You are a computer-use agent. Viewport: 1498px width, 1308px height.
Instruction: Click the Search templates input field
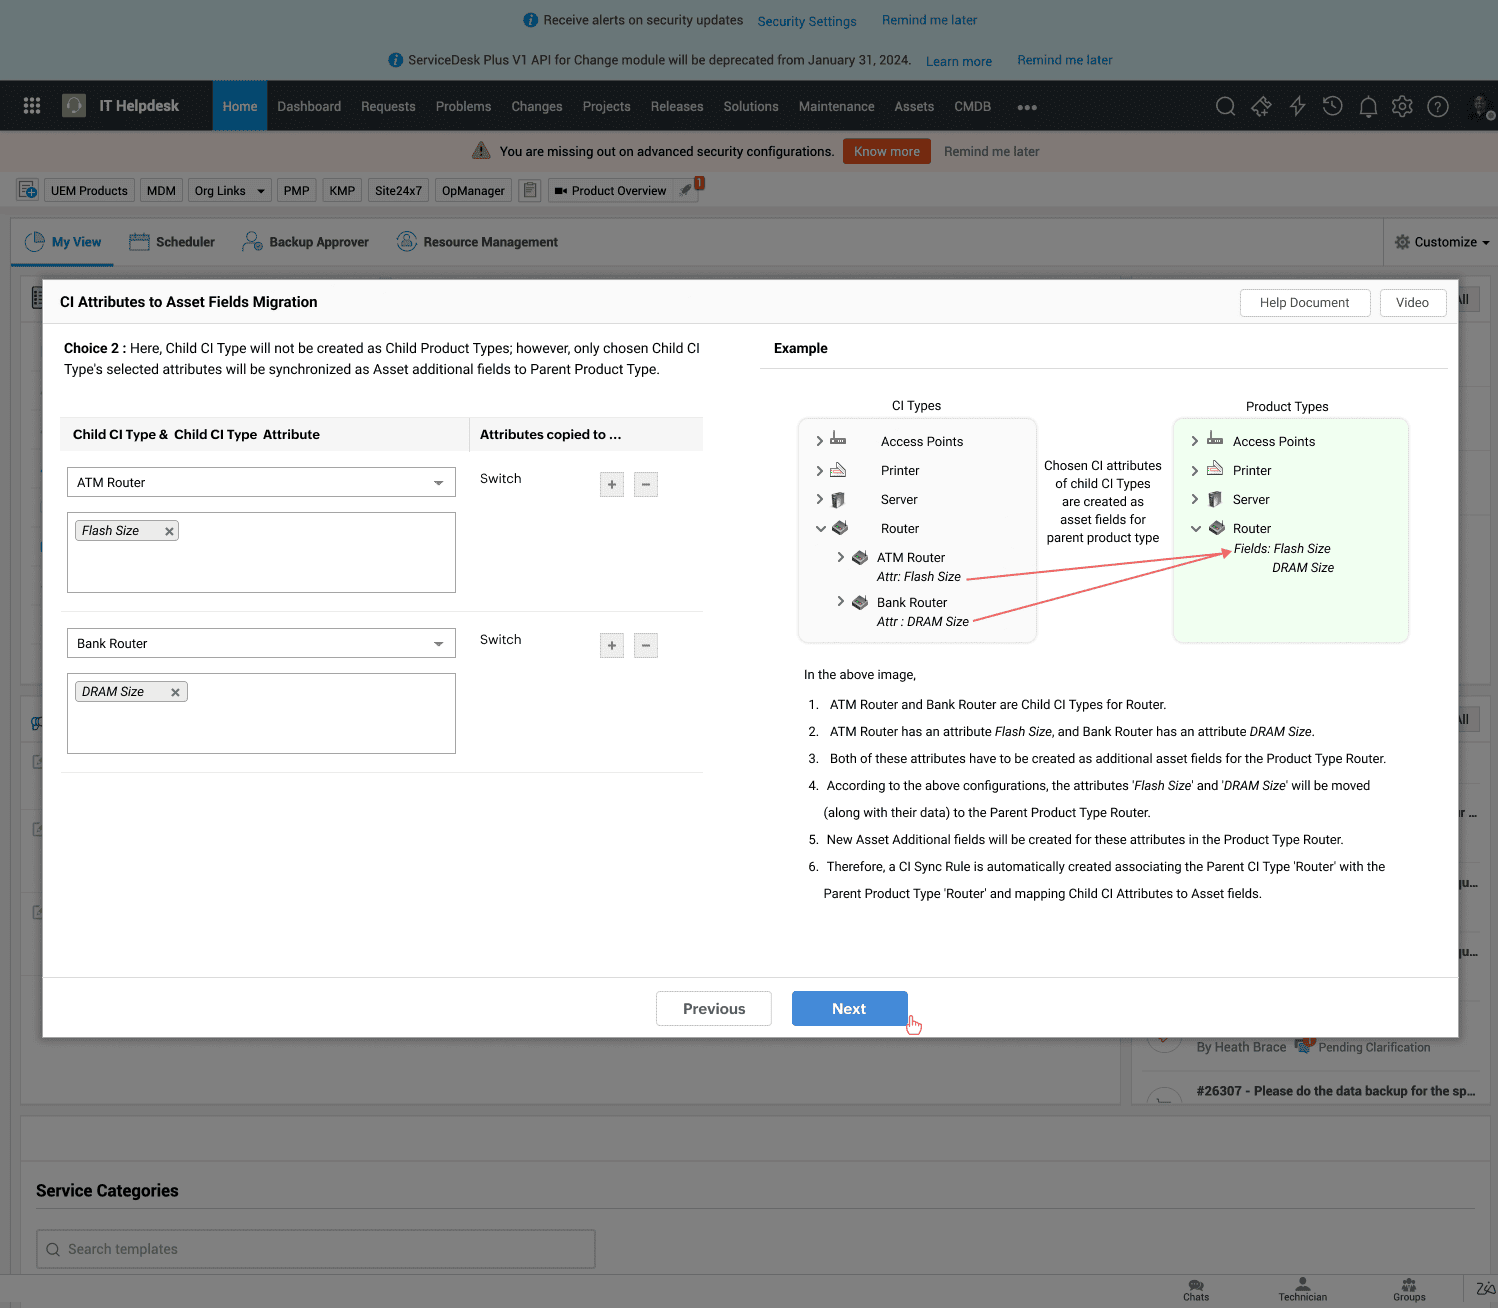(x=316, y=1249)
